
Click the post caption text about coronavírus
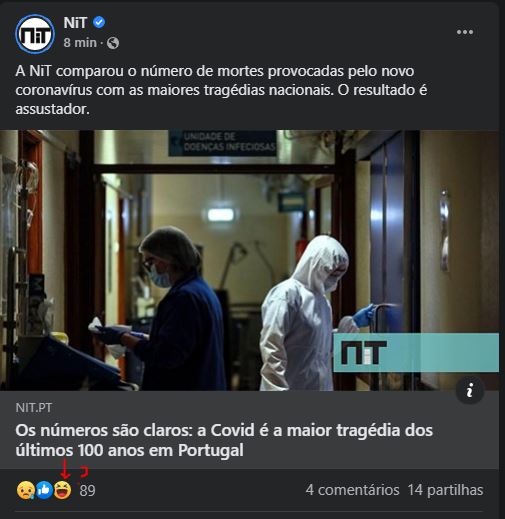(x=221, y=90)
